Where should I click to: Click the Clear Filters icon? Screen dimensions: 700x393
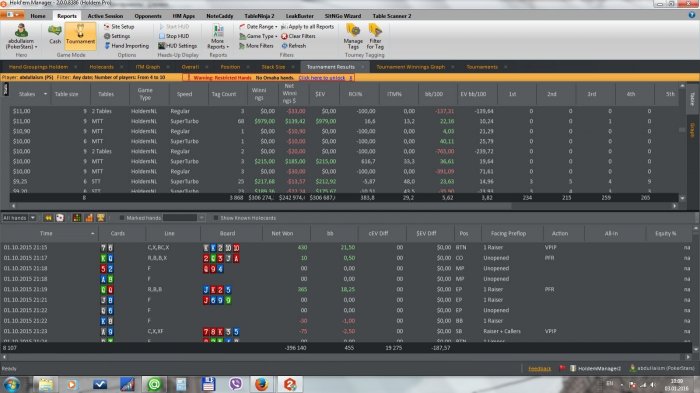coord(284,36)
